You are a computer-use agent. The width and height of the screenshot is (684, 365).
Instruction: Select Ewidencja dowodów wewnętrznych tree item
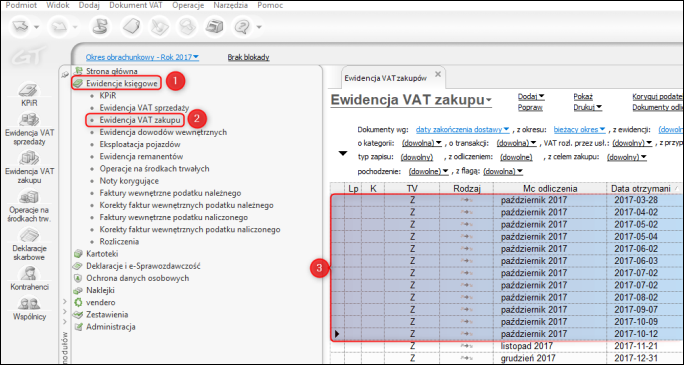[163, 132]
